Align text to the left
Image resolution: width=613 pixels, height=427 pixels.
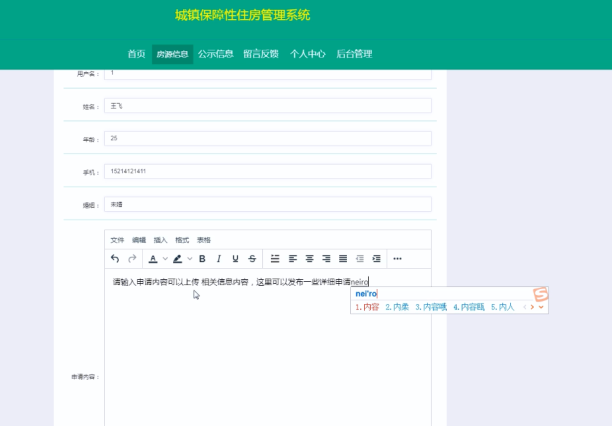(x=293, y=259)
